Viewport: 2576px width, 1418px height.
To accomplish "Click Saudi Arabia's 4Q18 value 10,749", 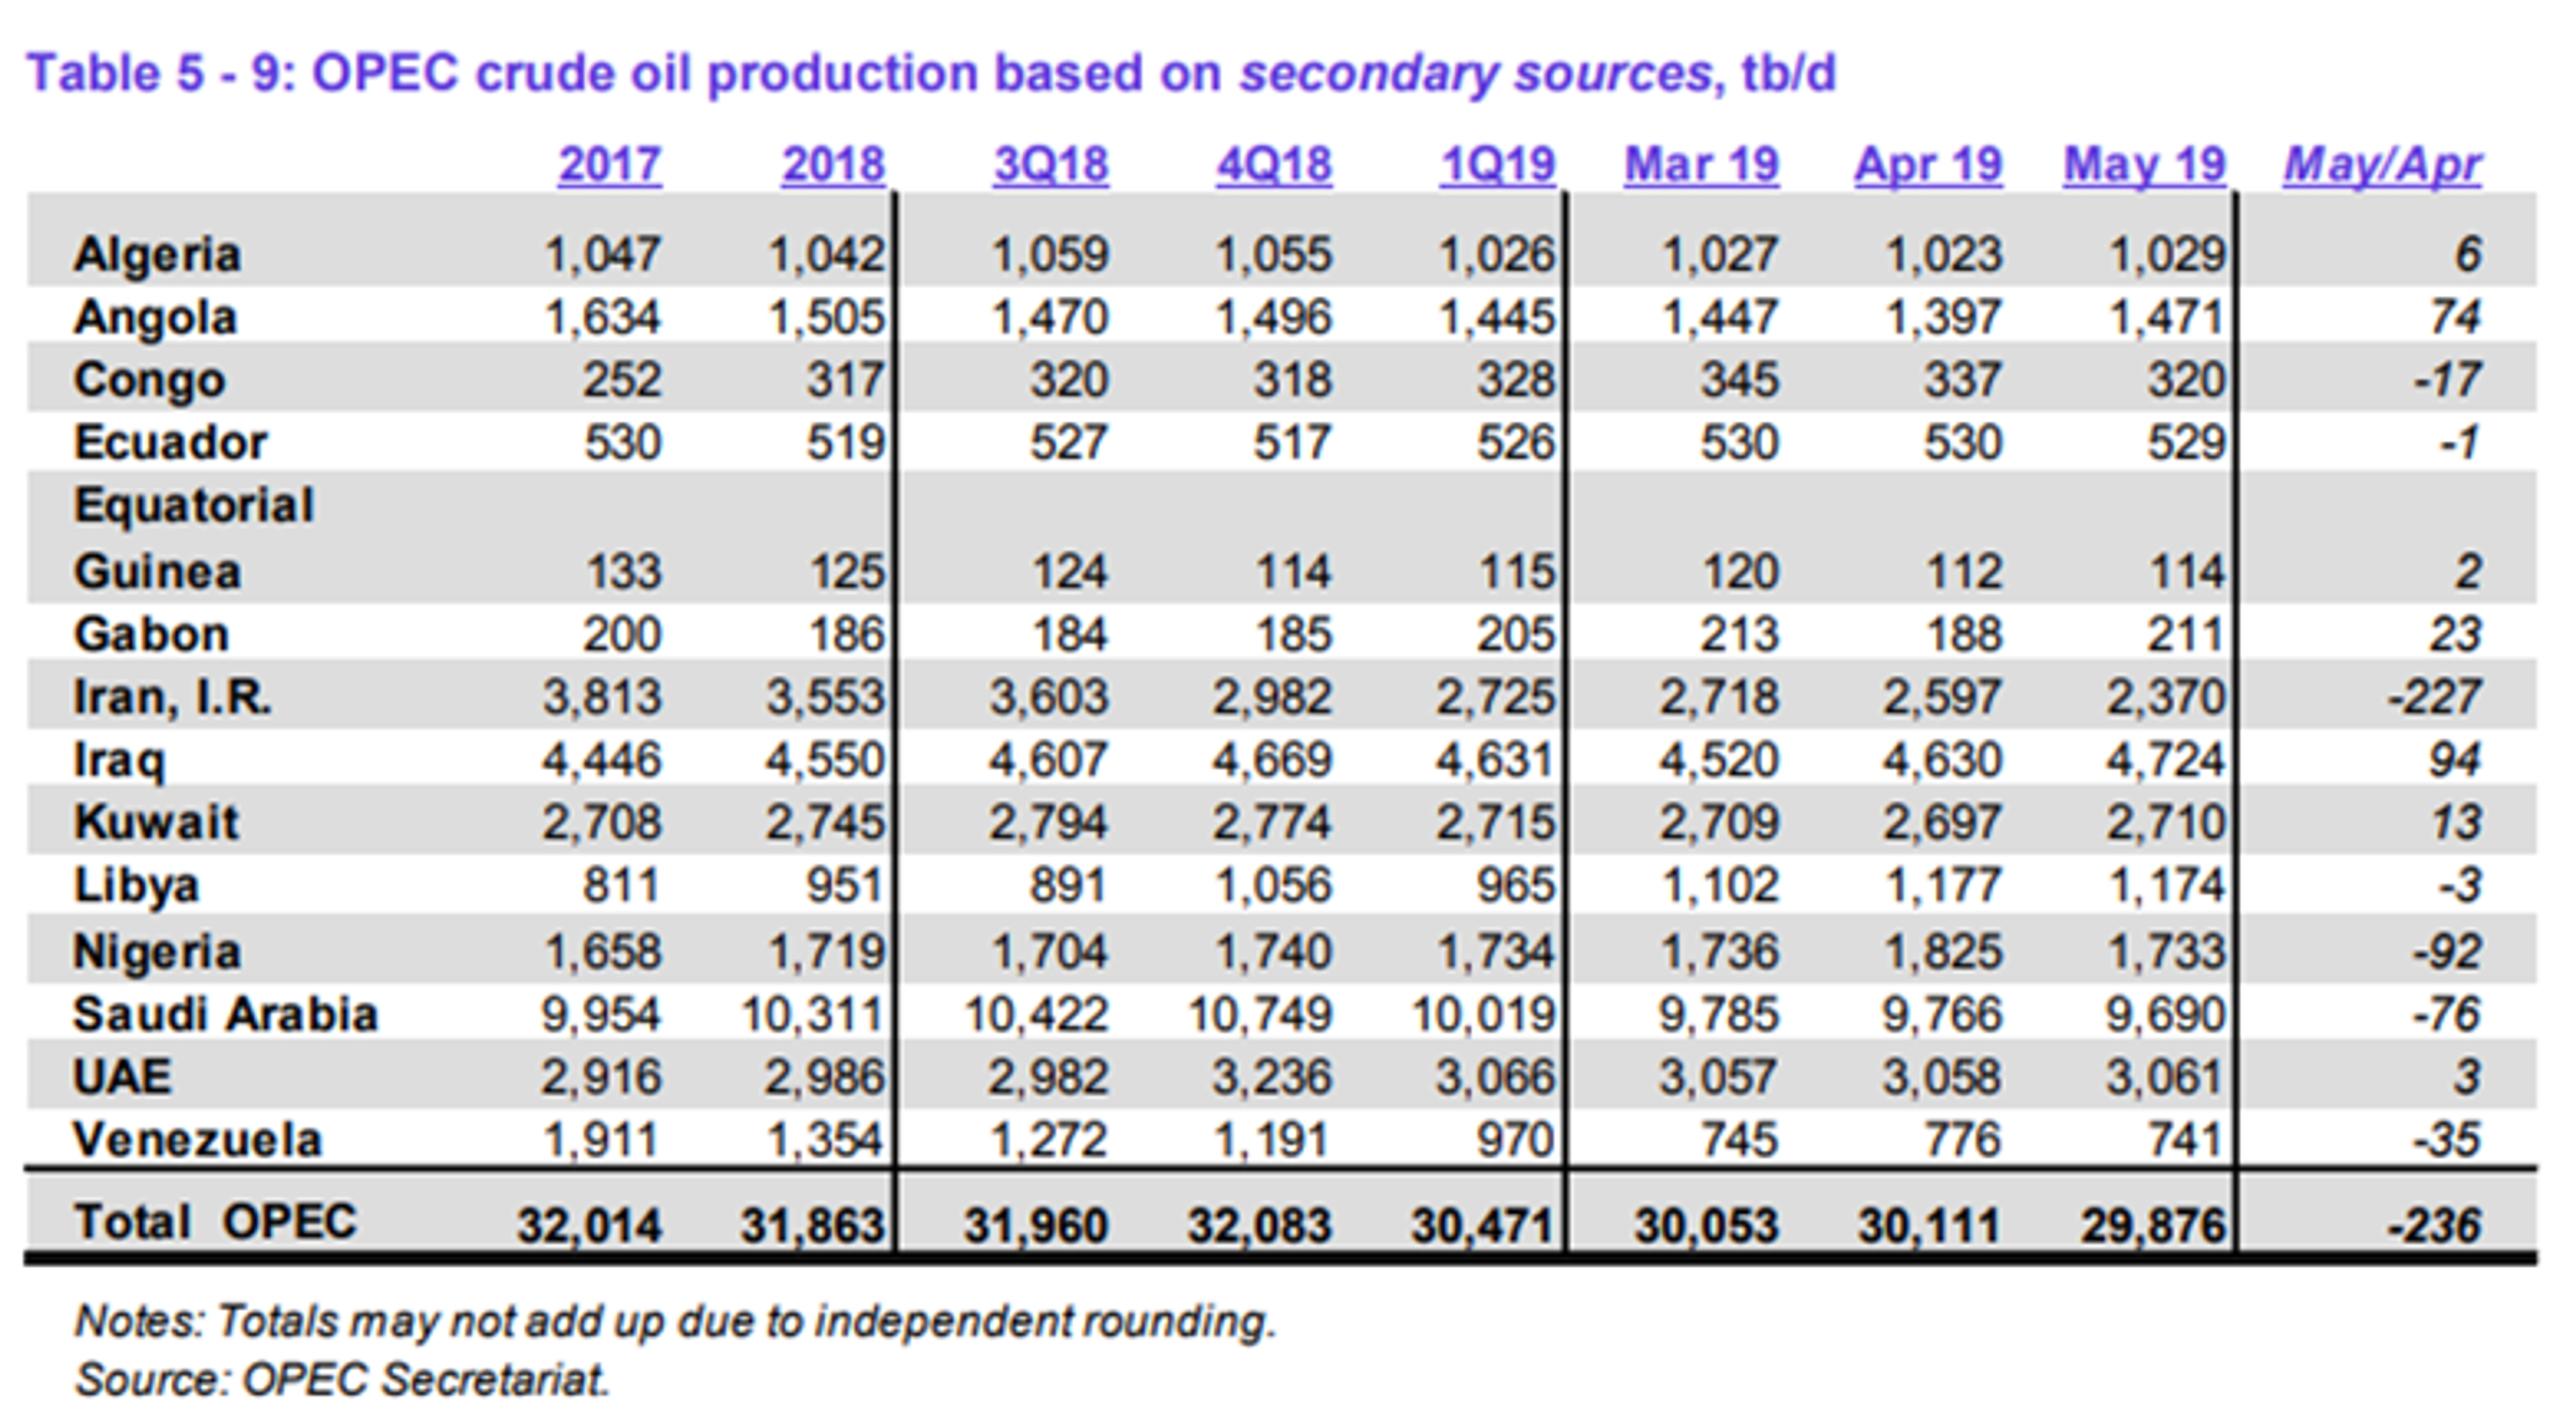I will tap(1260, 1015).
